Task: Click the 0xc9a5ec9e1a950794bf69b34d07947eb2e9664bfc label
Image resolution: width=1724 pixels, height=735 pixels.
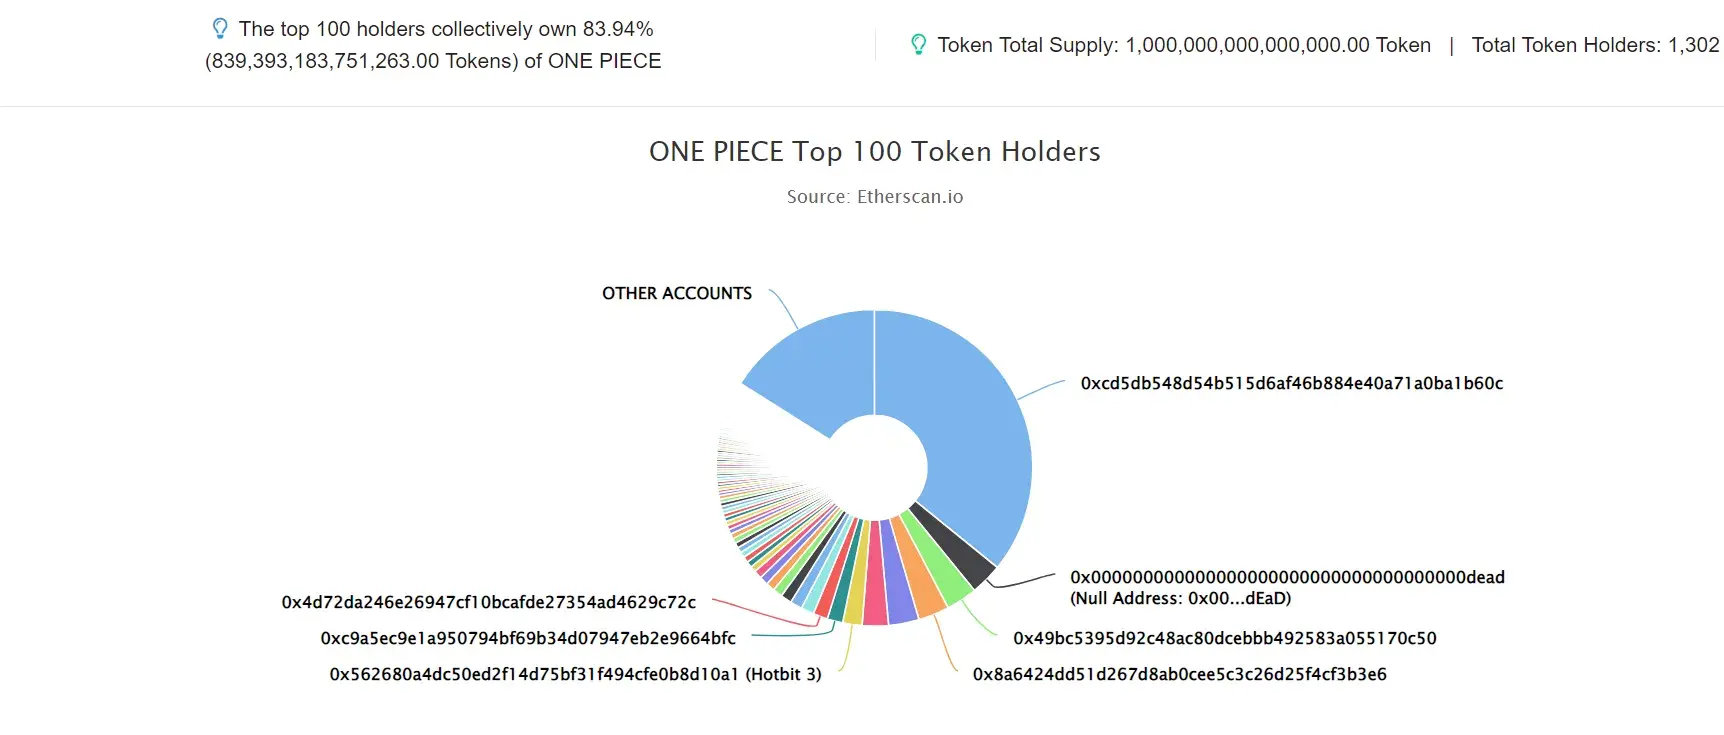Action: coord(528,638)
